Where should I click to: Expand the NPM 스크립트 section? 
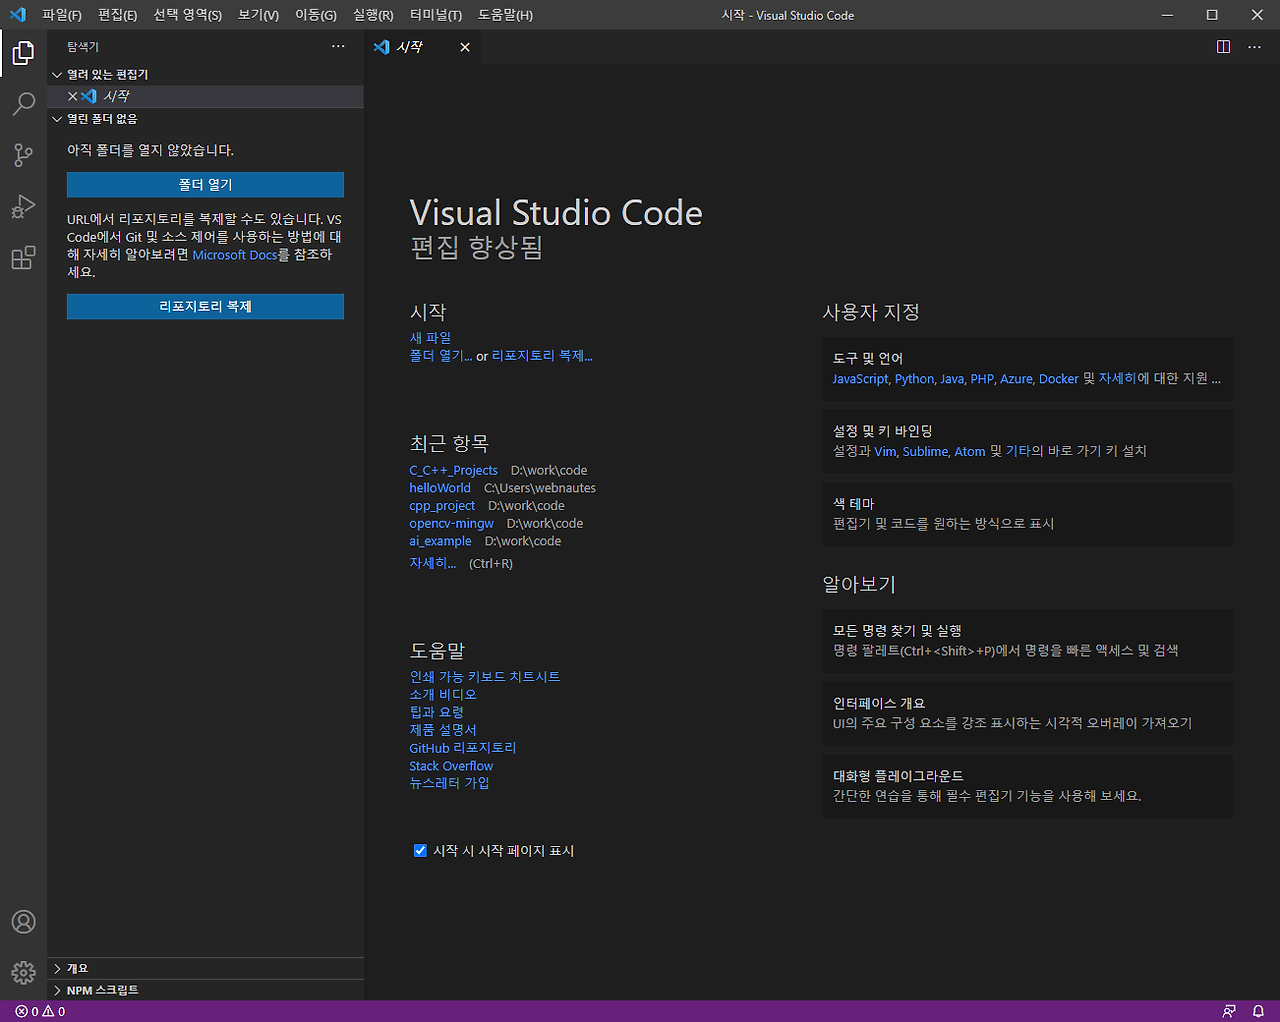coord(205,990)
